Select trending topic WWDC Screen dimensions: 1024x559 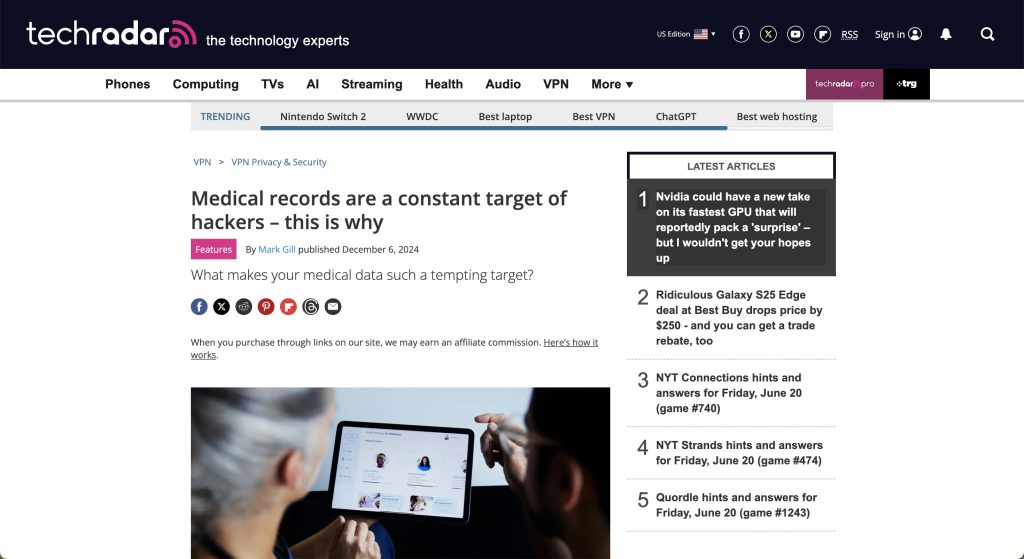tap(422, 116)
